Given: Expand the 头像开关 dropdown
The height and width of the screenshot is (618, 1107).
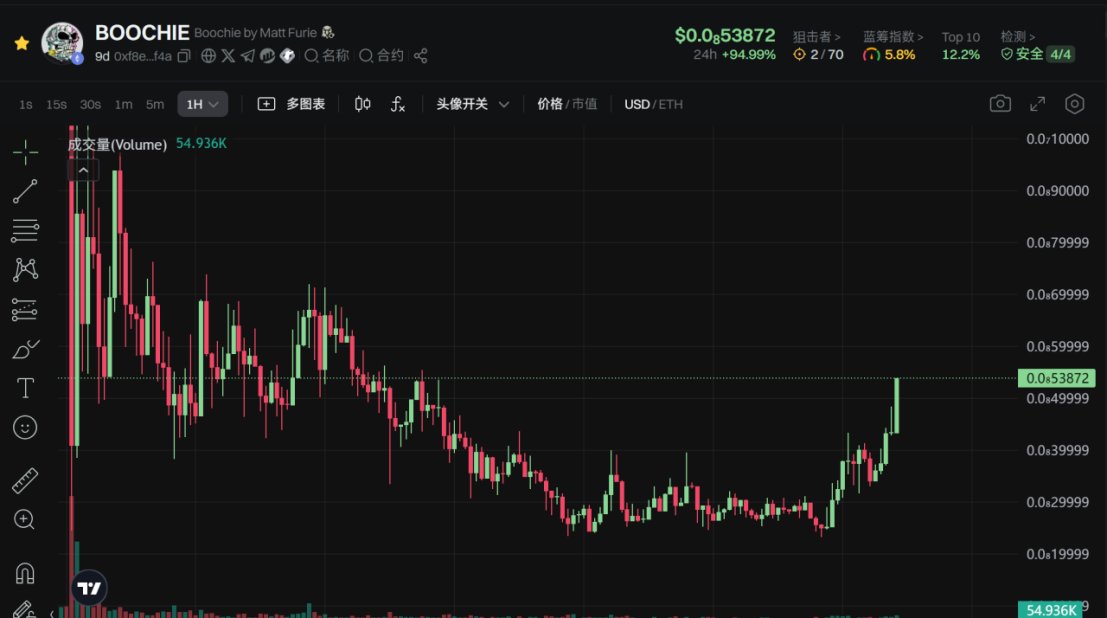Looking at the screenshot, I should [472, 105].
